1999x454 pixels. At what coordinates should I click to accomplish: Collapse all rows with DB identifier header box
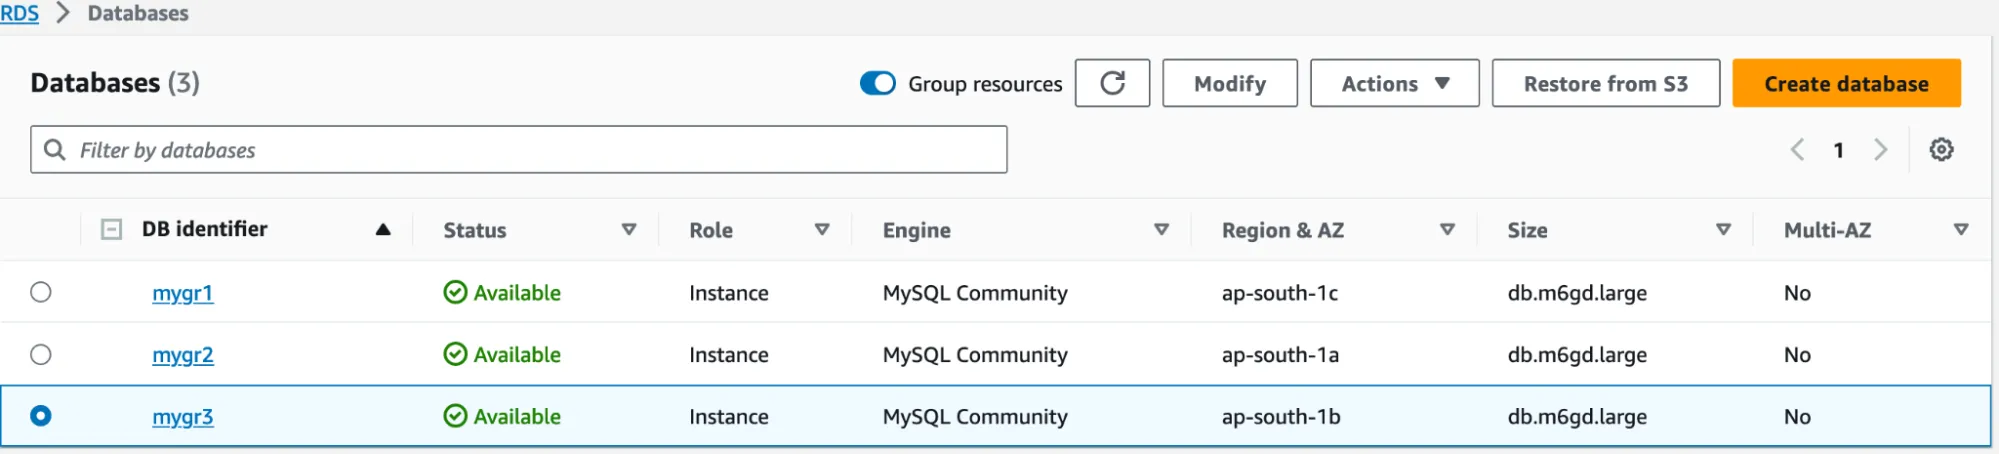point(111,230)
